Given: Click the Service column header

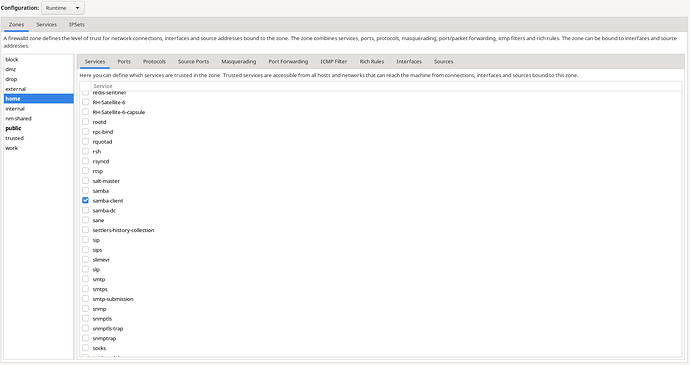Looking at the screenshot, I should [x=386, y=86].
